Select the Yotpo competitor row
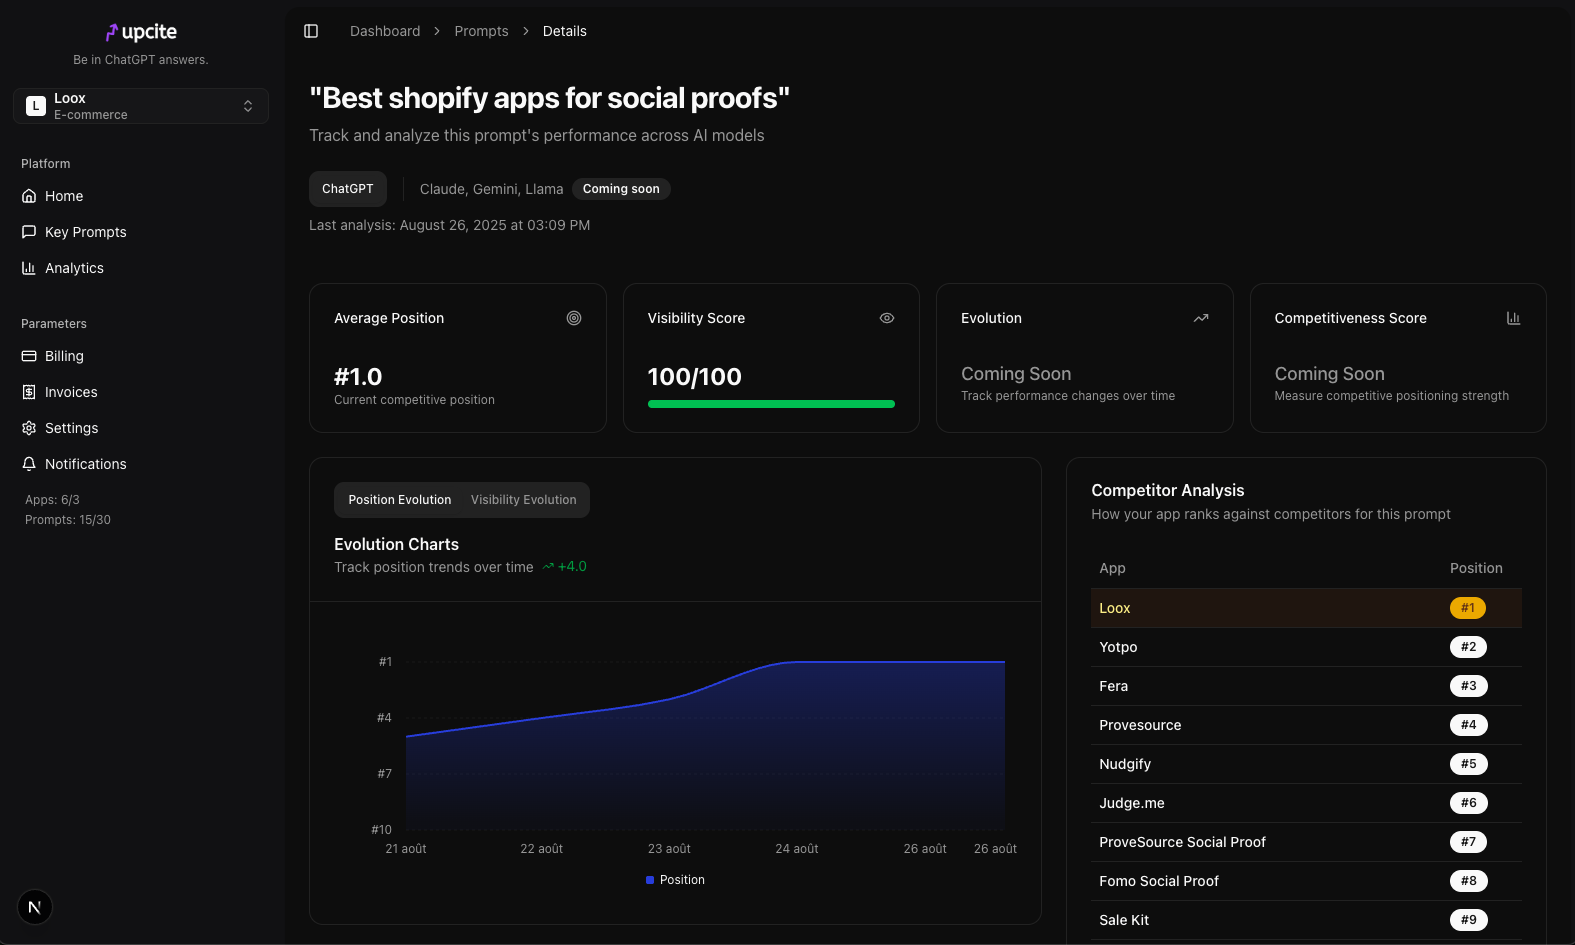Screen dimensions: 1575x945 [x=1306, y=647]
